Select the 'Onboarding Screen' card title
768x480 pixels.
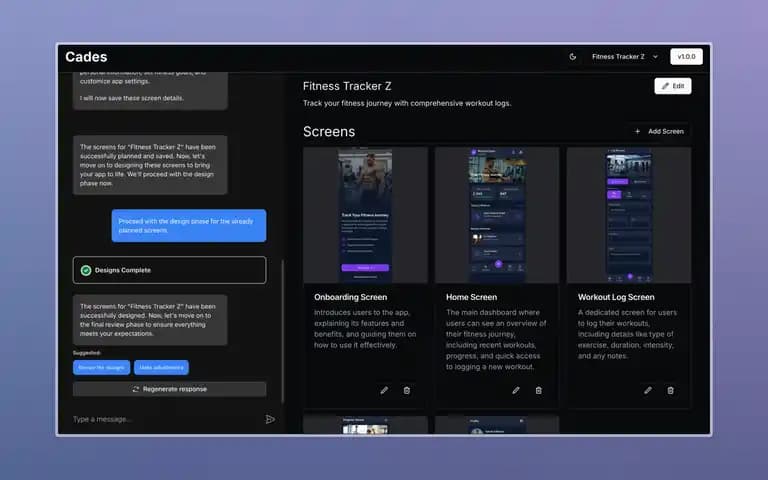click(350, 297)
